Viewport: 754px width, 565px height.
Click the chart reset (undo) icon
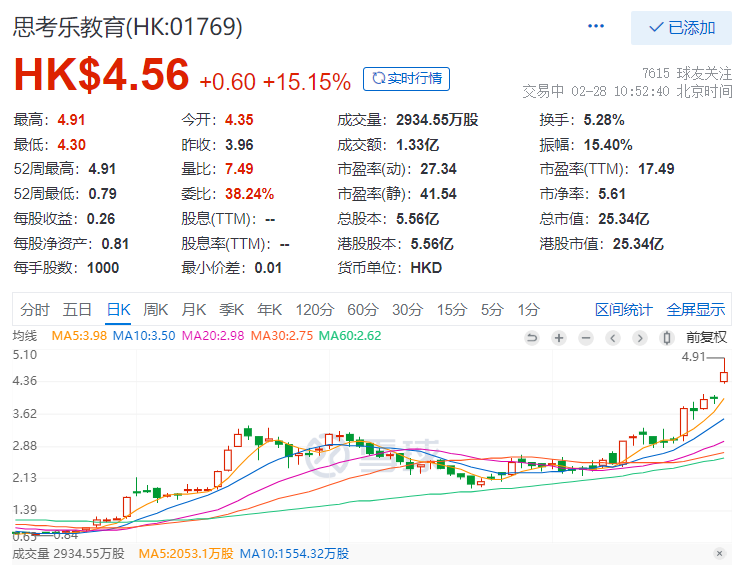tap(532, 338)
